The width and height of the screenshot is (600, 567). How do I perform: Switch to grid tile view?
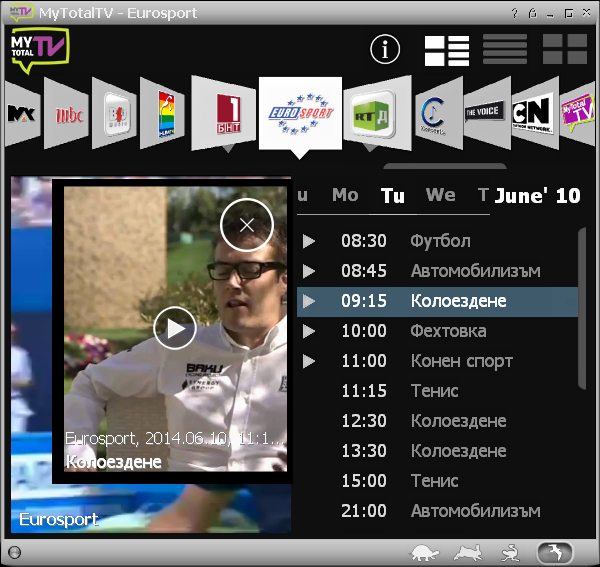(565, 49)
